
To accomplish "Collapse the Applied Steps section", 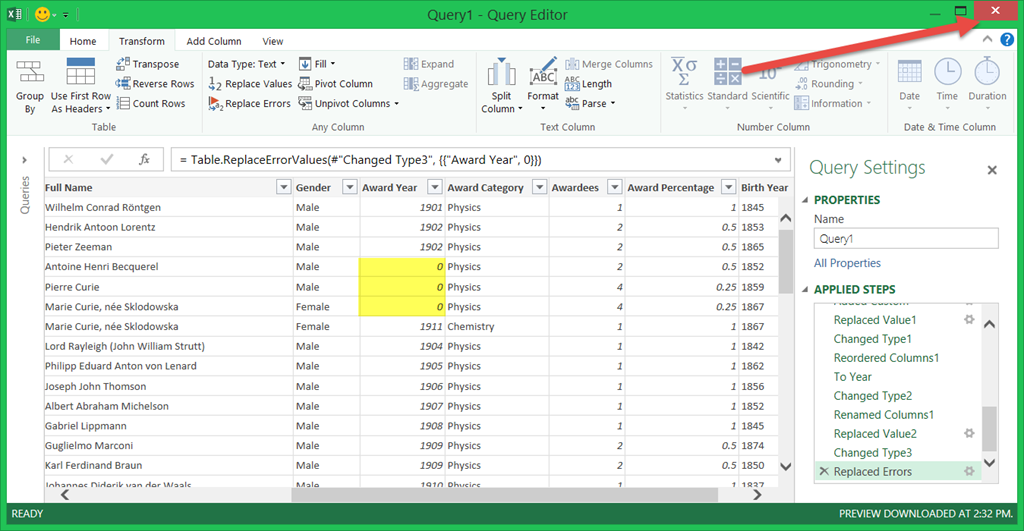I will pyautogui.click(x=803, y=290).
